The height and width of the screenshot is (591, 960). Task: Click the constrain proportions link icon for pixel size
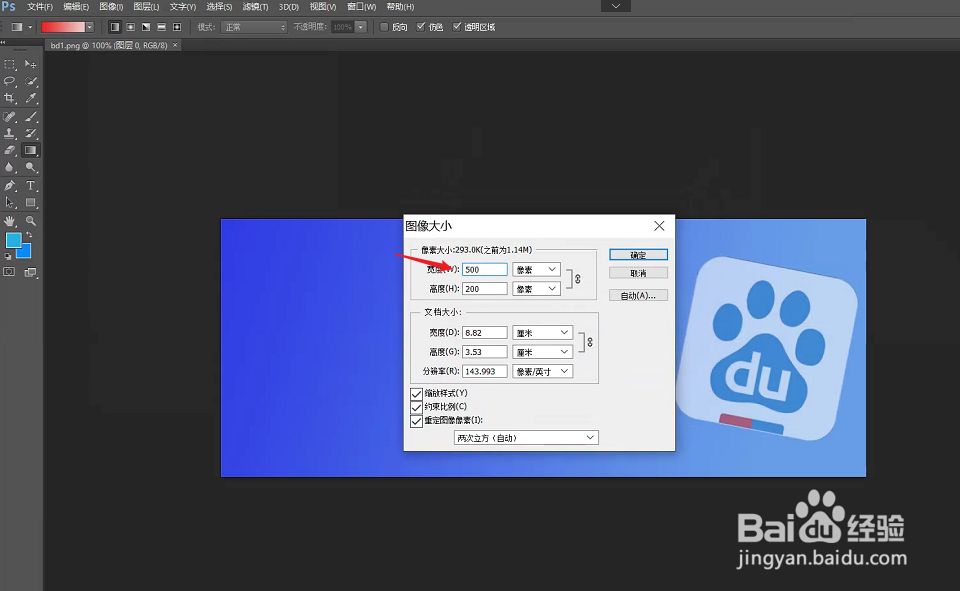(577, 279)
